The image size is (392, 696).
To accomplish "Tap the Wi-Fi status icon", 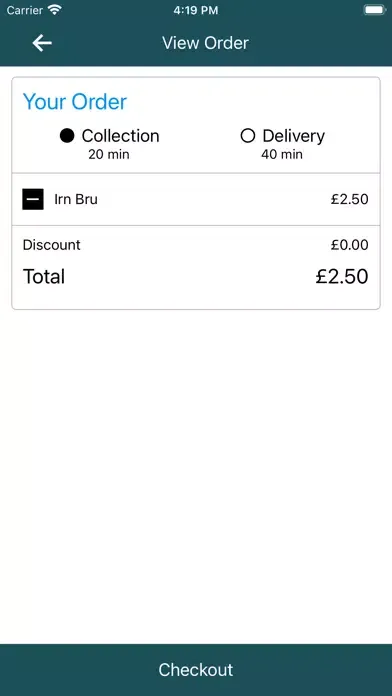I will pyautogui.click(x=55, y=10).
